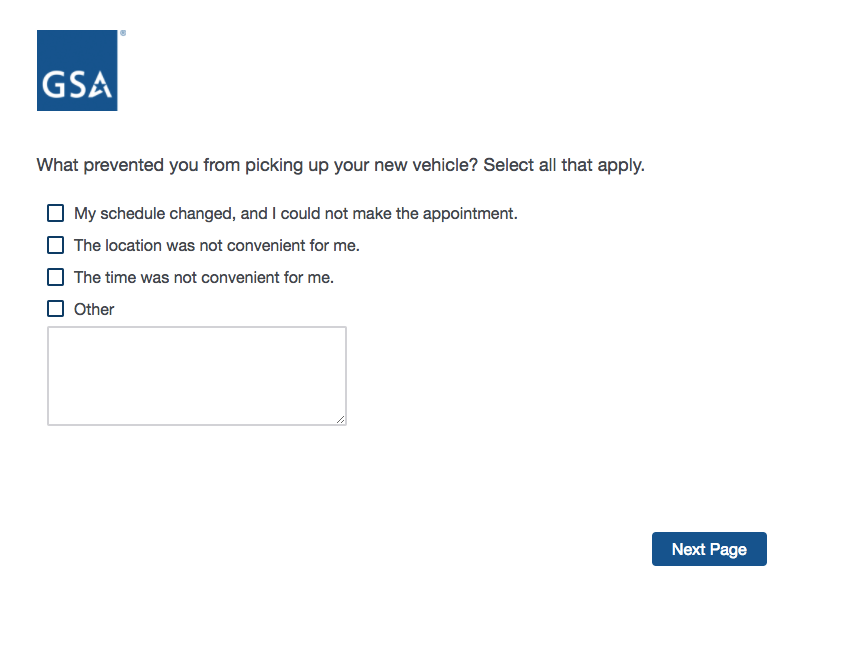854x652 pixels.
Task: Click the "My schedule changed" option label
Action: click(x=295, y=214)
